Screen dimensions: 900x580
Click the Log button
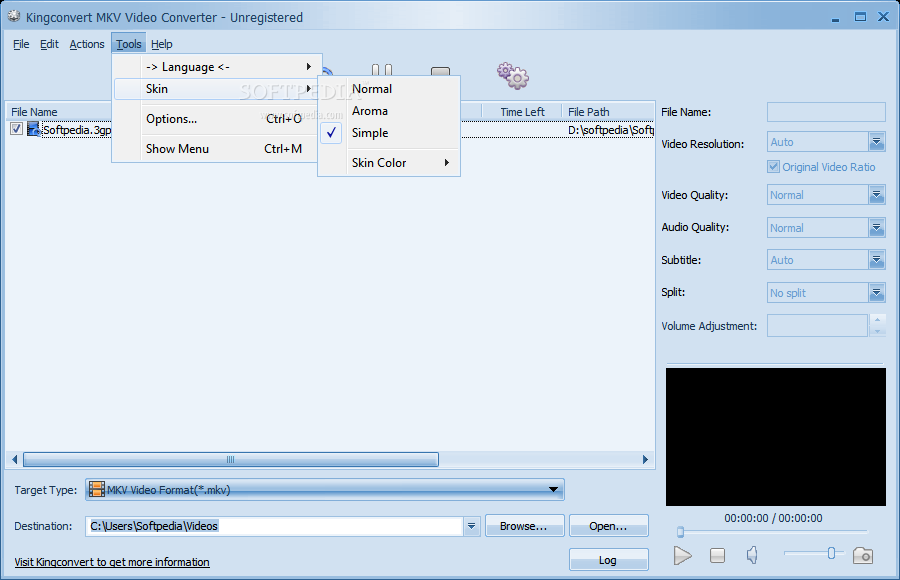point(608,560)
